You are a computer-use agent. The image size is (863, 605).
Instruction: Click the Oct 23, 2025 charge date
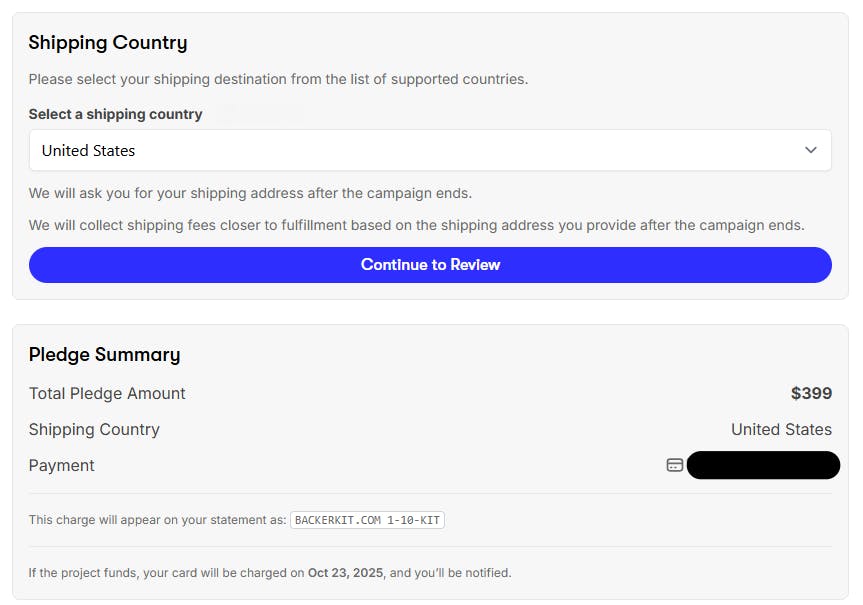[346, 573]
